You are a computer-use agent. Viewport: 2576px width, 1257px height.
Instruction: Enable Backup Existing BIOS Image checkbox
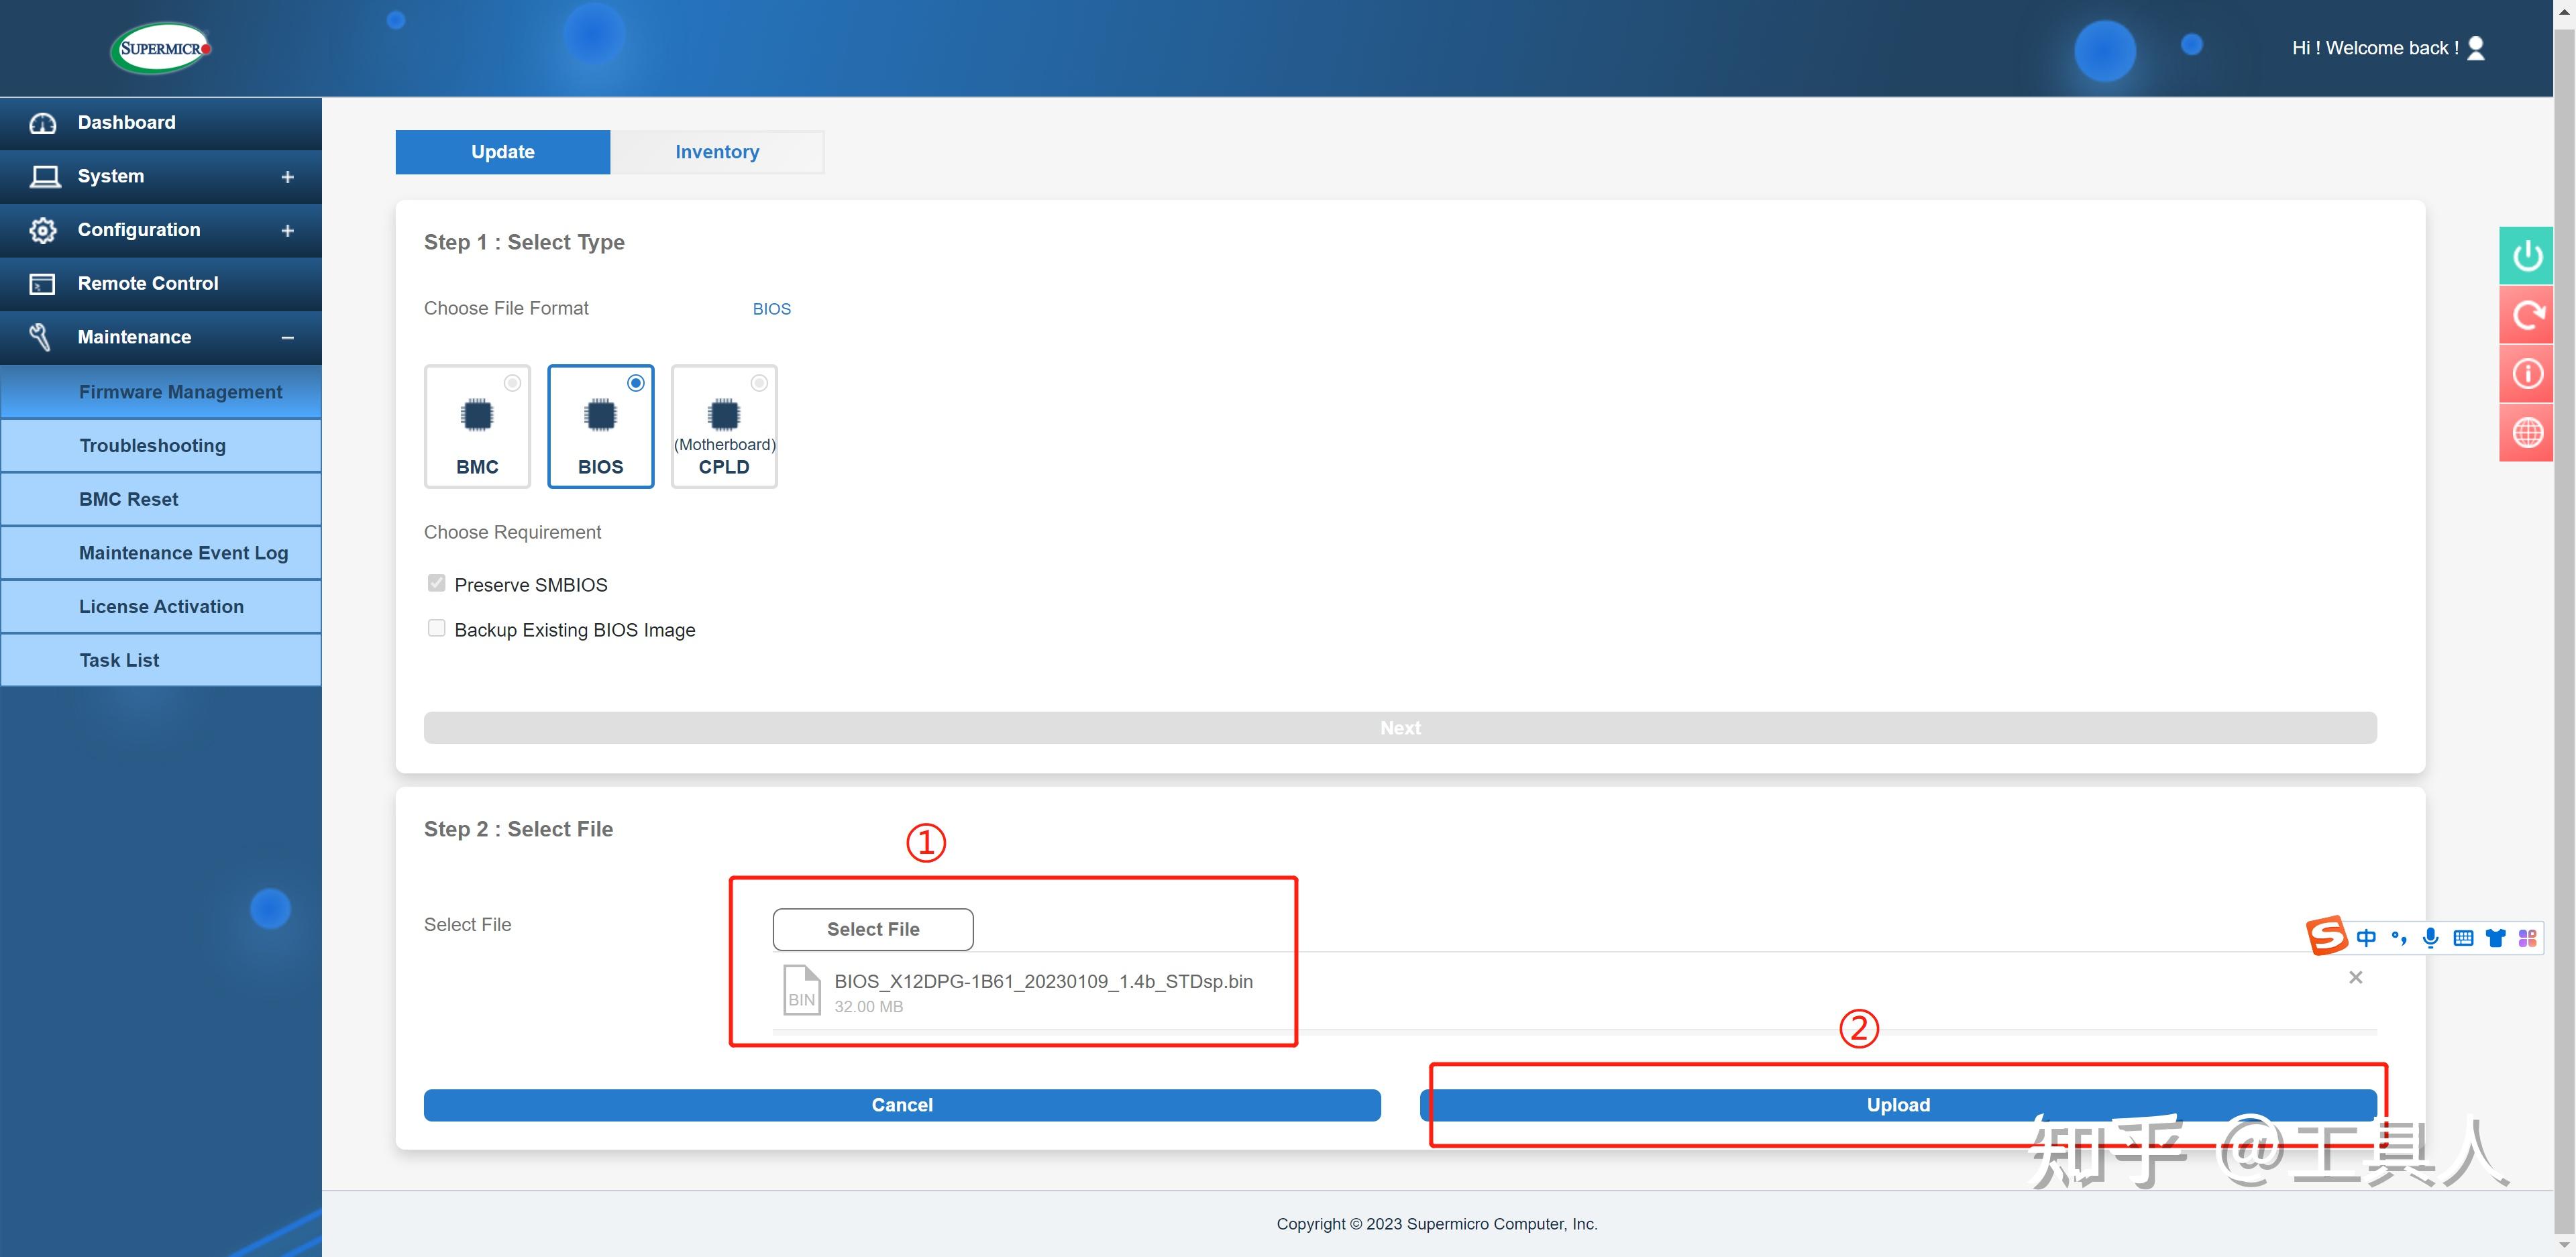[x=436, y=628]
